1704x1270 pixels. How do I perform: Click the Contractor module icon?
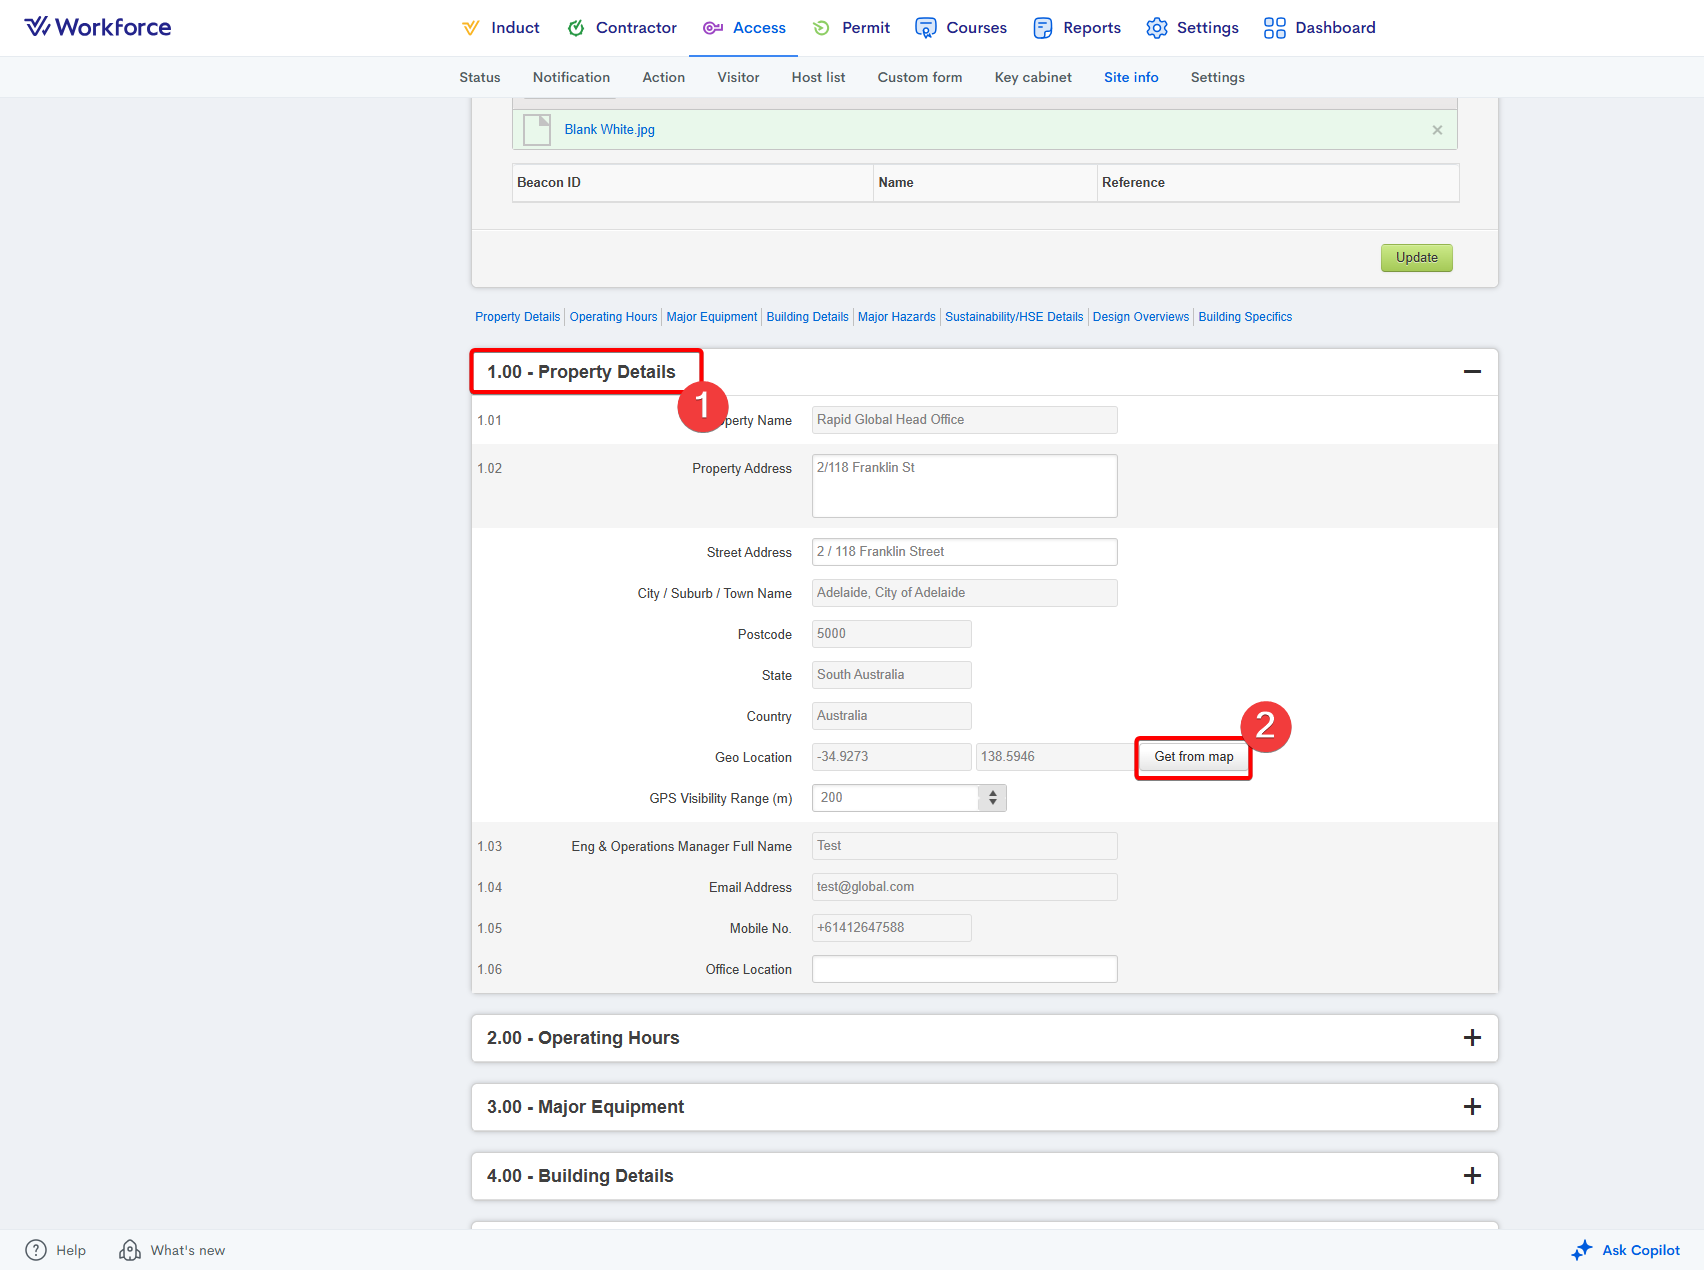tap(576, 28)
